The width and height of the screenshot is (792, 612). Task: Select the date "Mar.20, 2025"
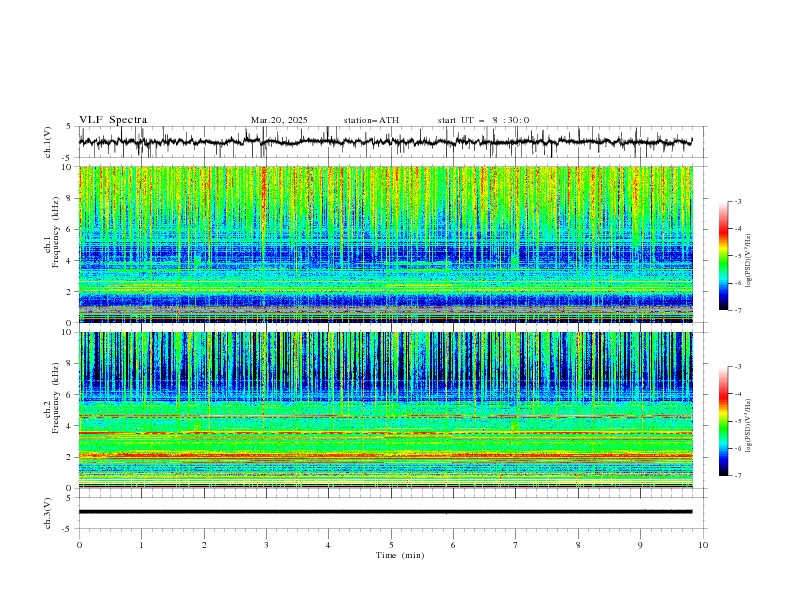tap(279, 120)
